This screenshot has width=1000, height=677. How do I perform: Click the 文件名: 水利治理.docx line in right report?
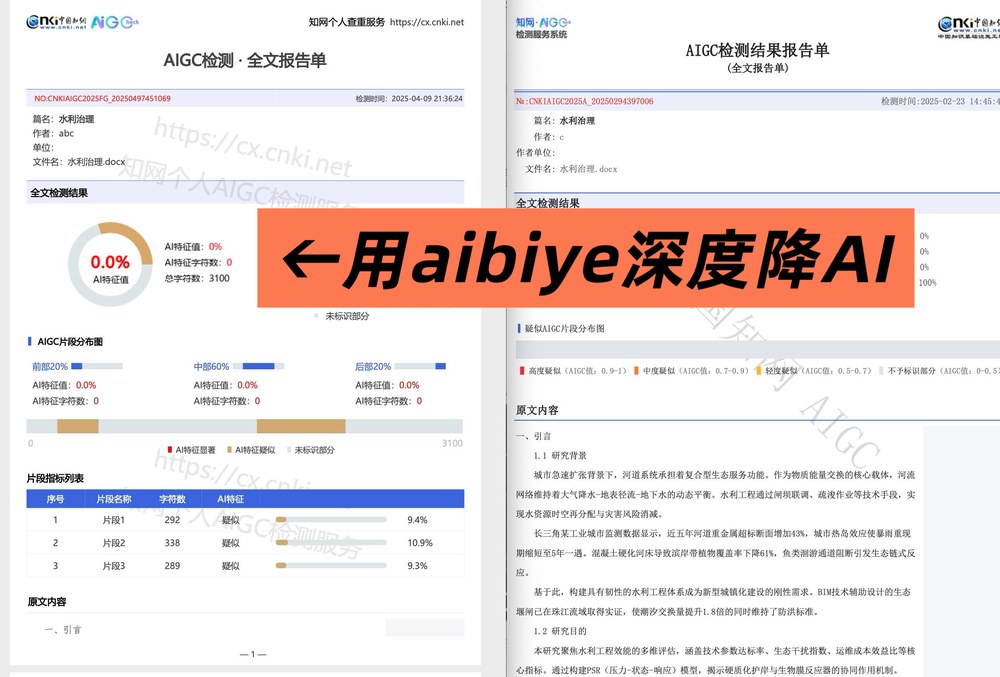[571, 169]
